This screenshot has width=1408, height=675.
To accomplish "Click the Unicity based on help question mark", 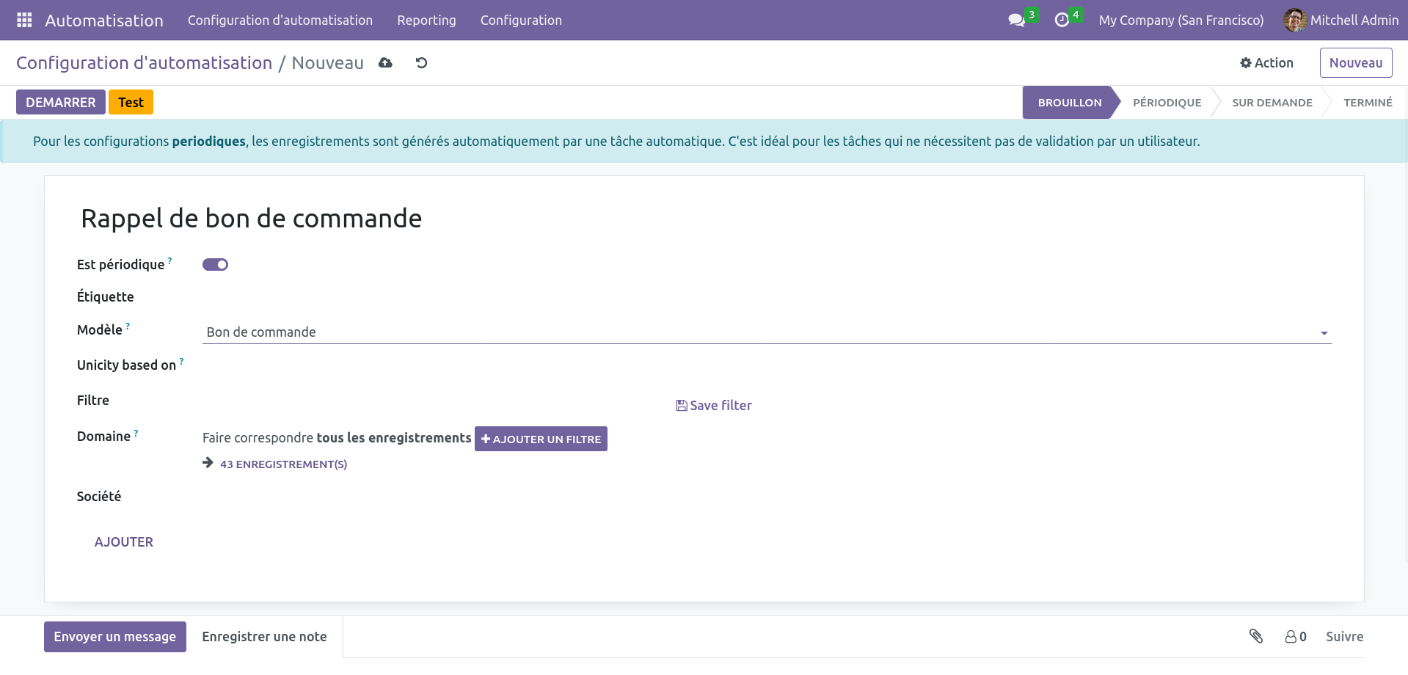I will click(x=182, y=361).
